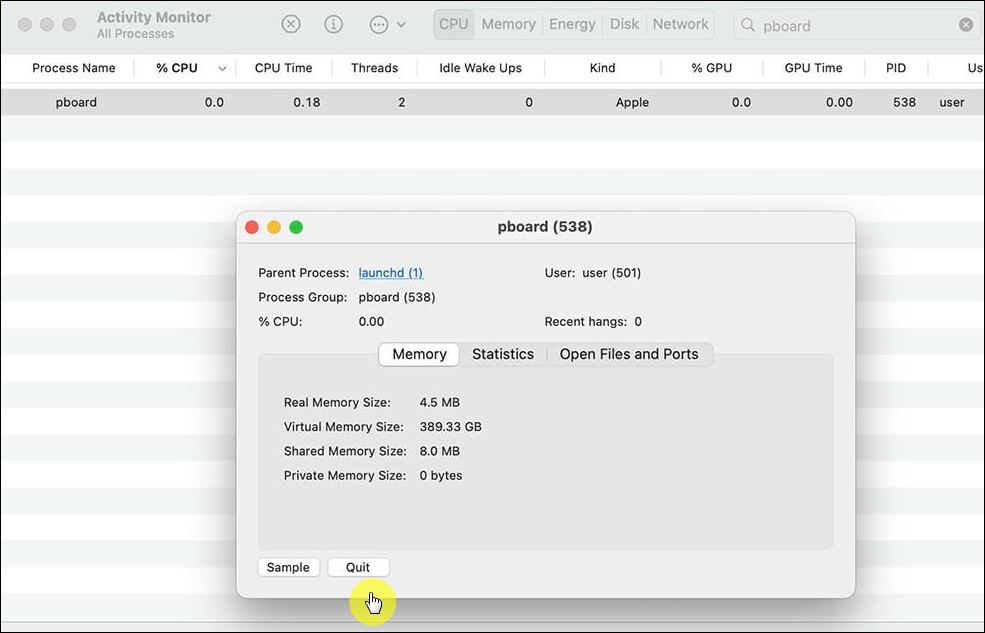Click the 0 bytes private memory value
Screen dimensions: 985x633
[x=441, y=476]
